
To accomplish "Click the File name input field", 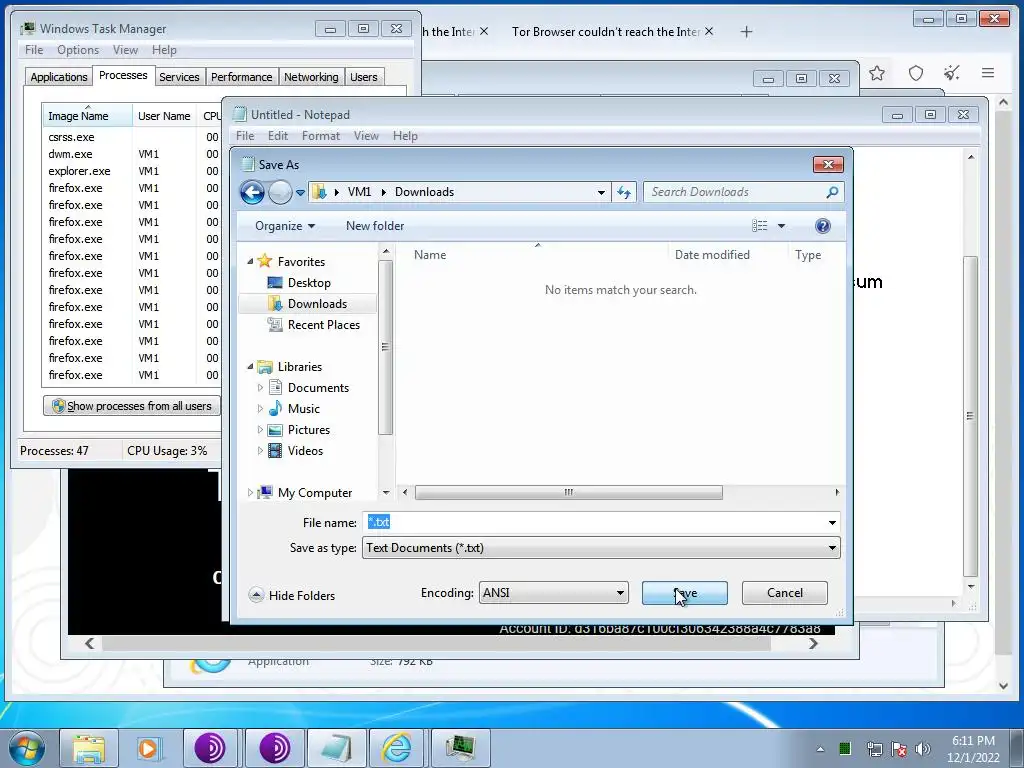I will pyautogui.click(x=594, y=522).
